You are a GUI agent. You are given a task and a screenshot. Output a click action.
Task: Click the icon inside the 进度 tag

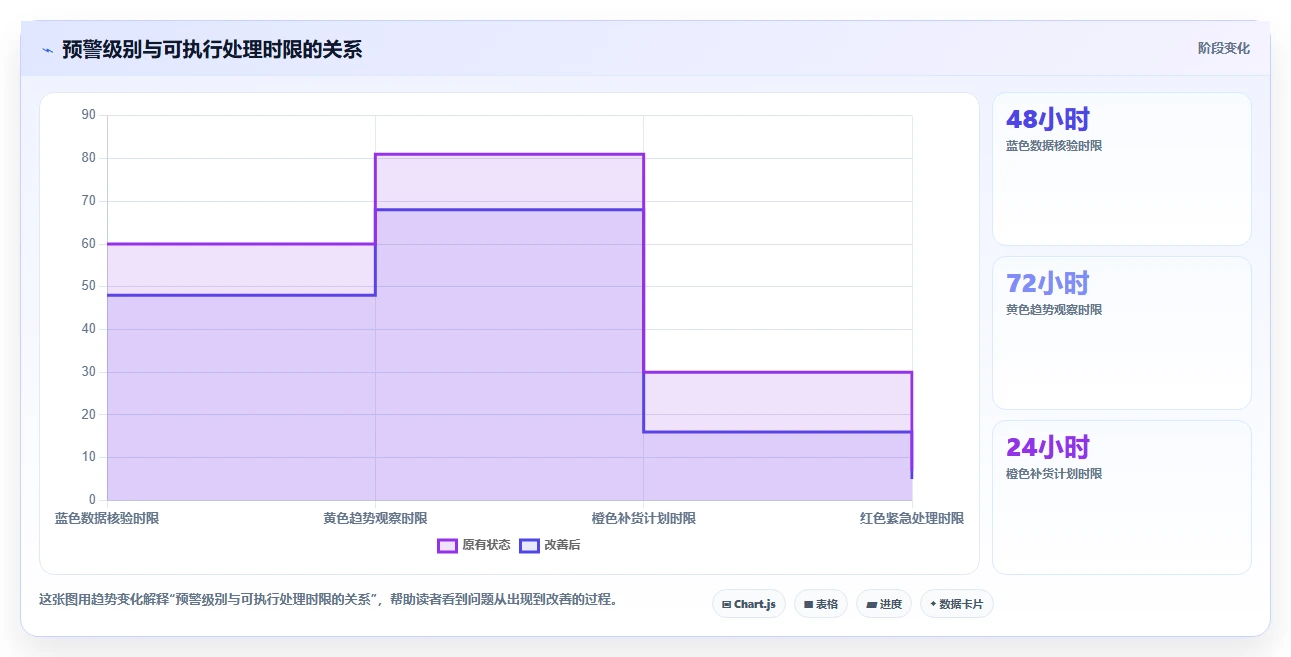pyautogui.click(x=871, y=604)
